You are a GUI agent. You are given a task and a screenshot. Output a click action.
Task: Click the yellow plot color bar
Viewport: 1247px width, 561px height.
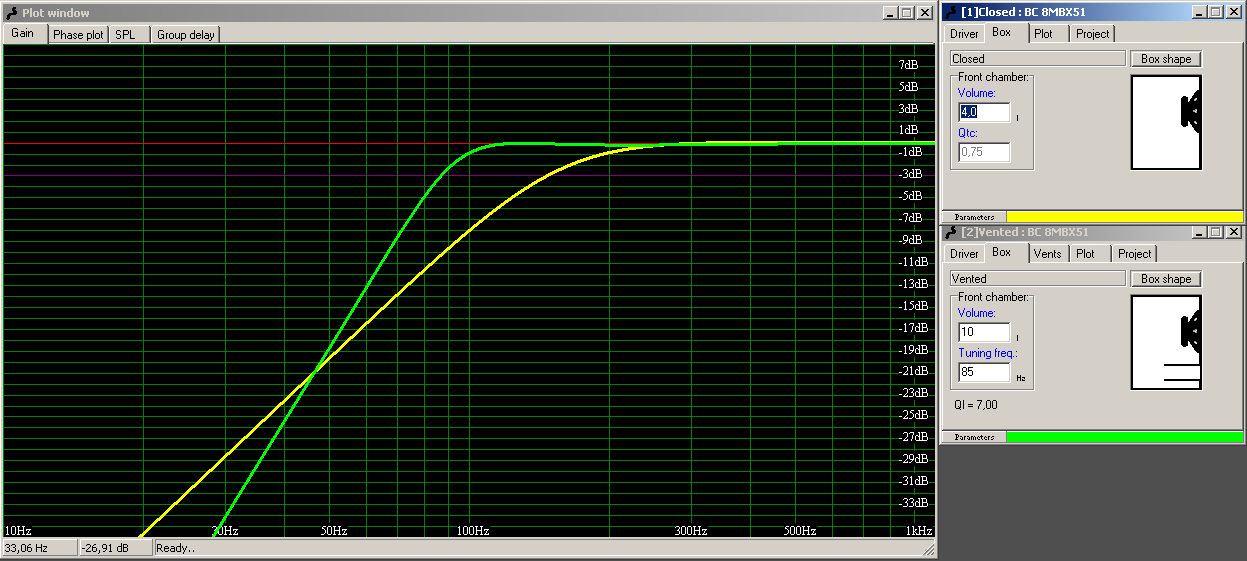1125,216
